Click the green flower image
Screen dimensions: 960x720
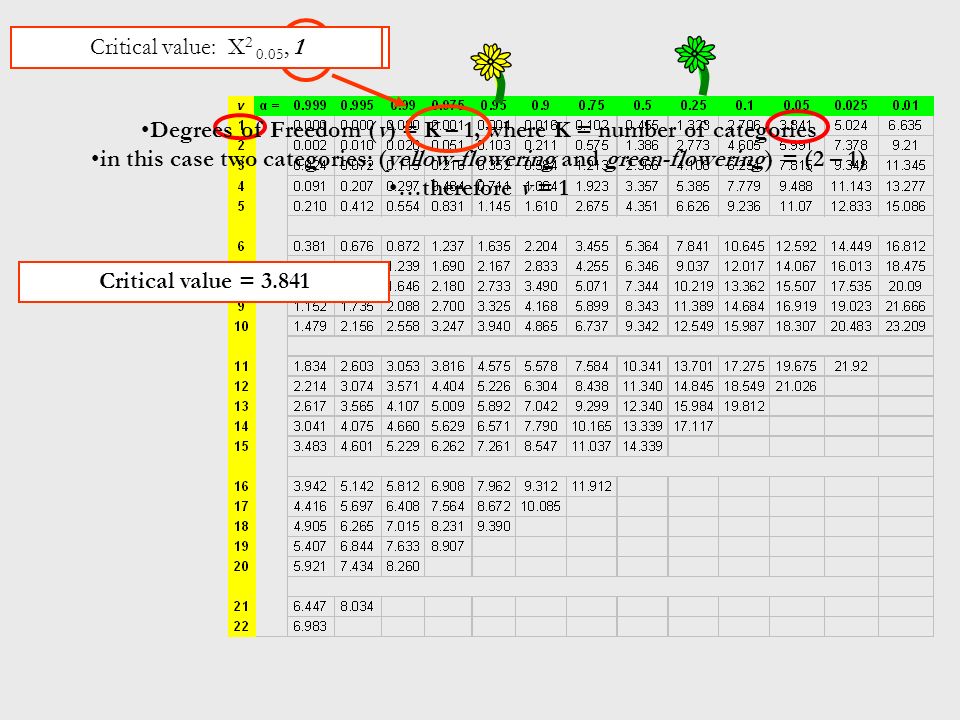point(696,64)
